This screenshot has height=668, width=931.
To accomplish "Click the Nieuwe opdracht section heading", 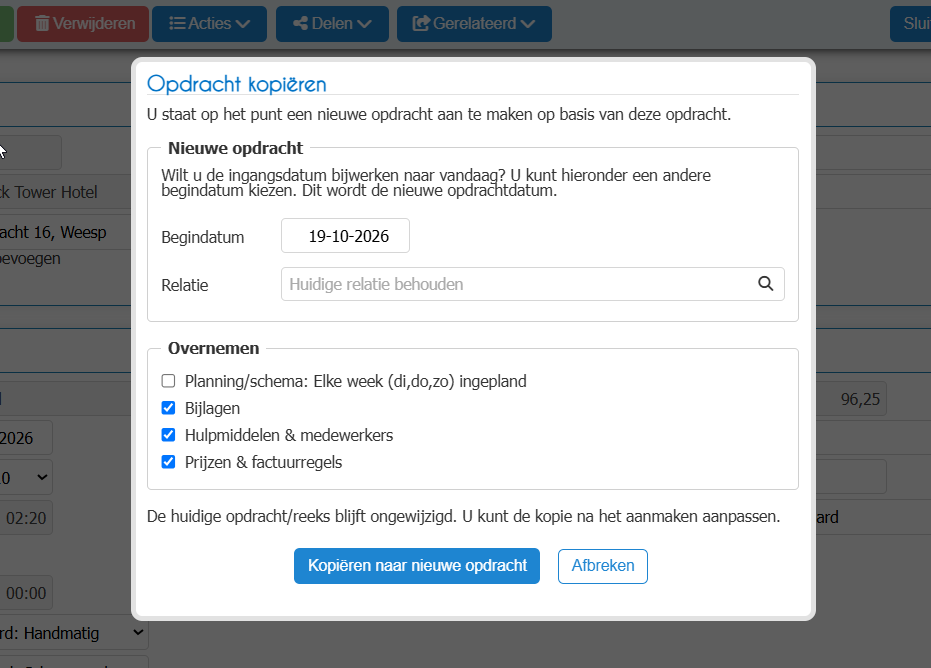I will [x=236, y=148].
